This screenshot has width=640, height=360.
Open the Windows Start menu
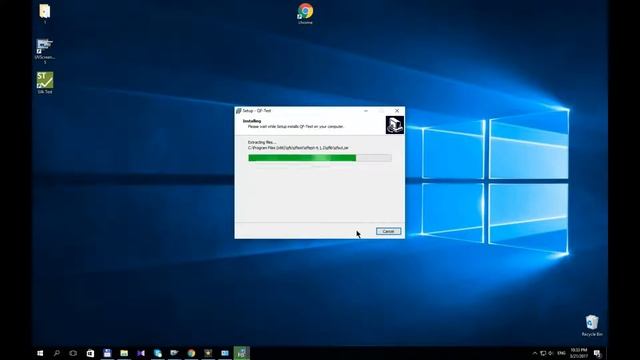[40, 353]
